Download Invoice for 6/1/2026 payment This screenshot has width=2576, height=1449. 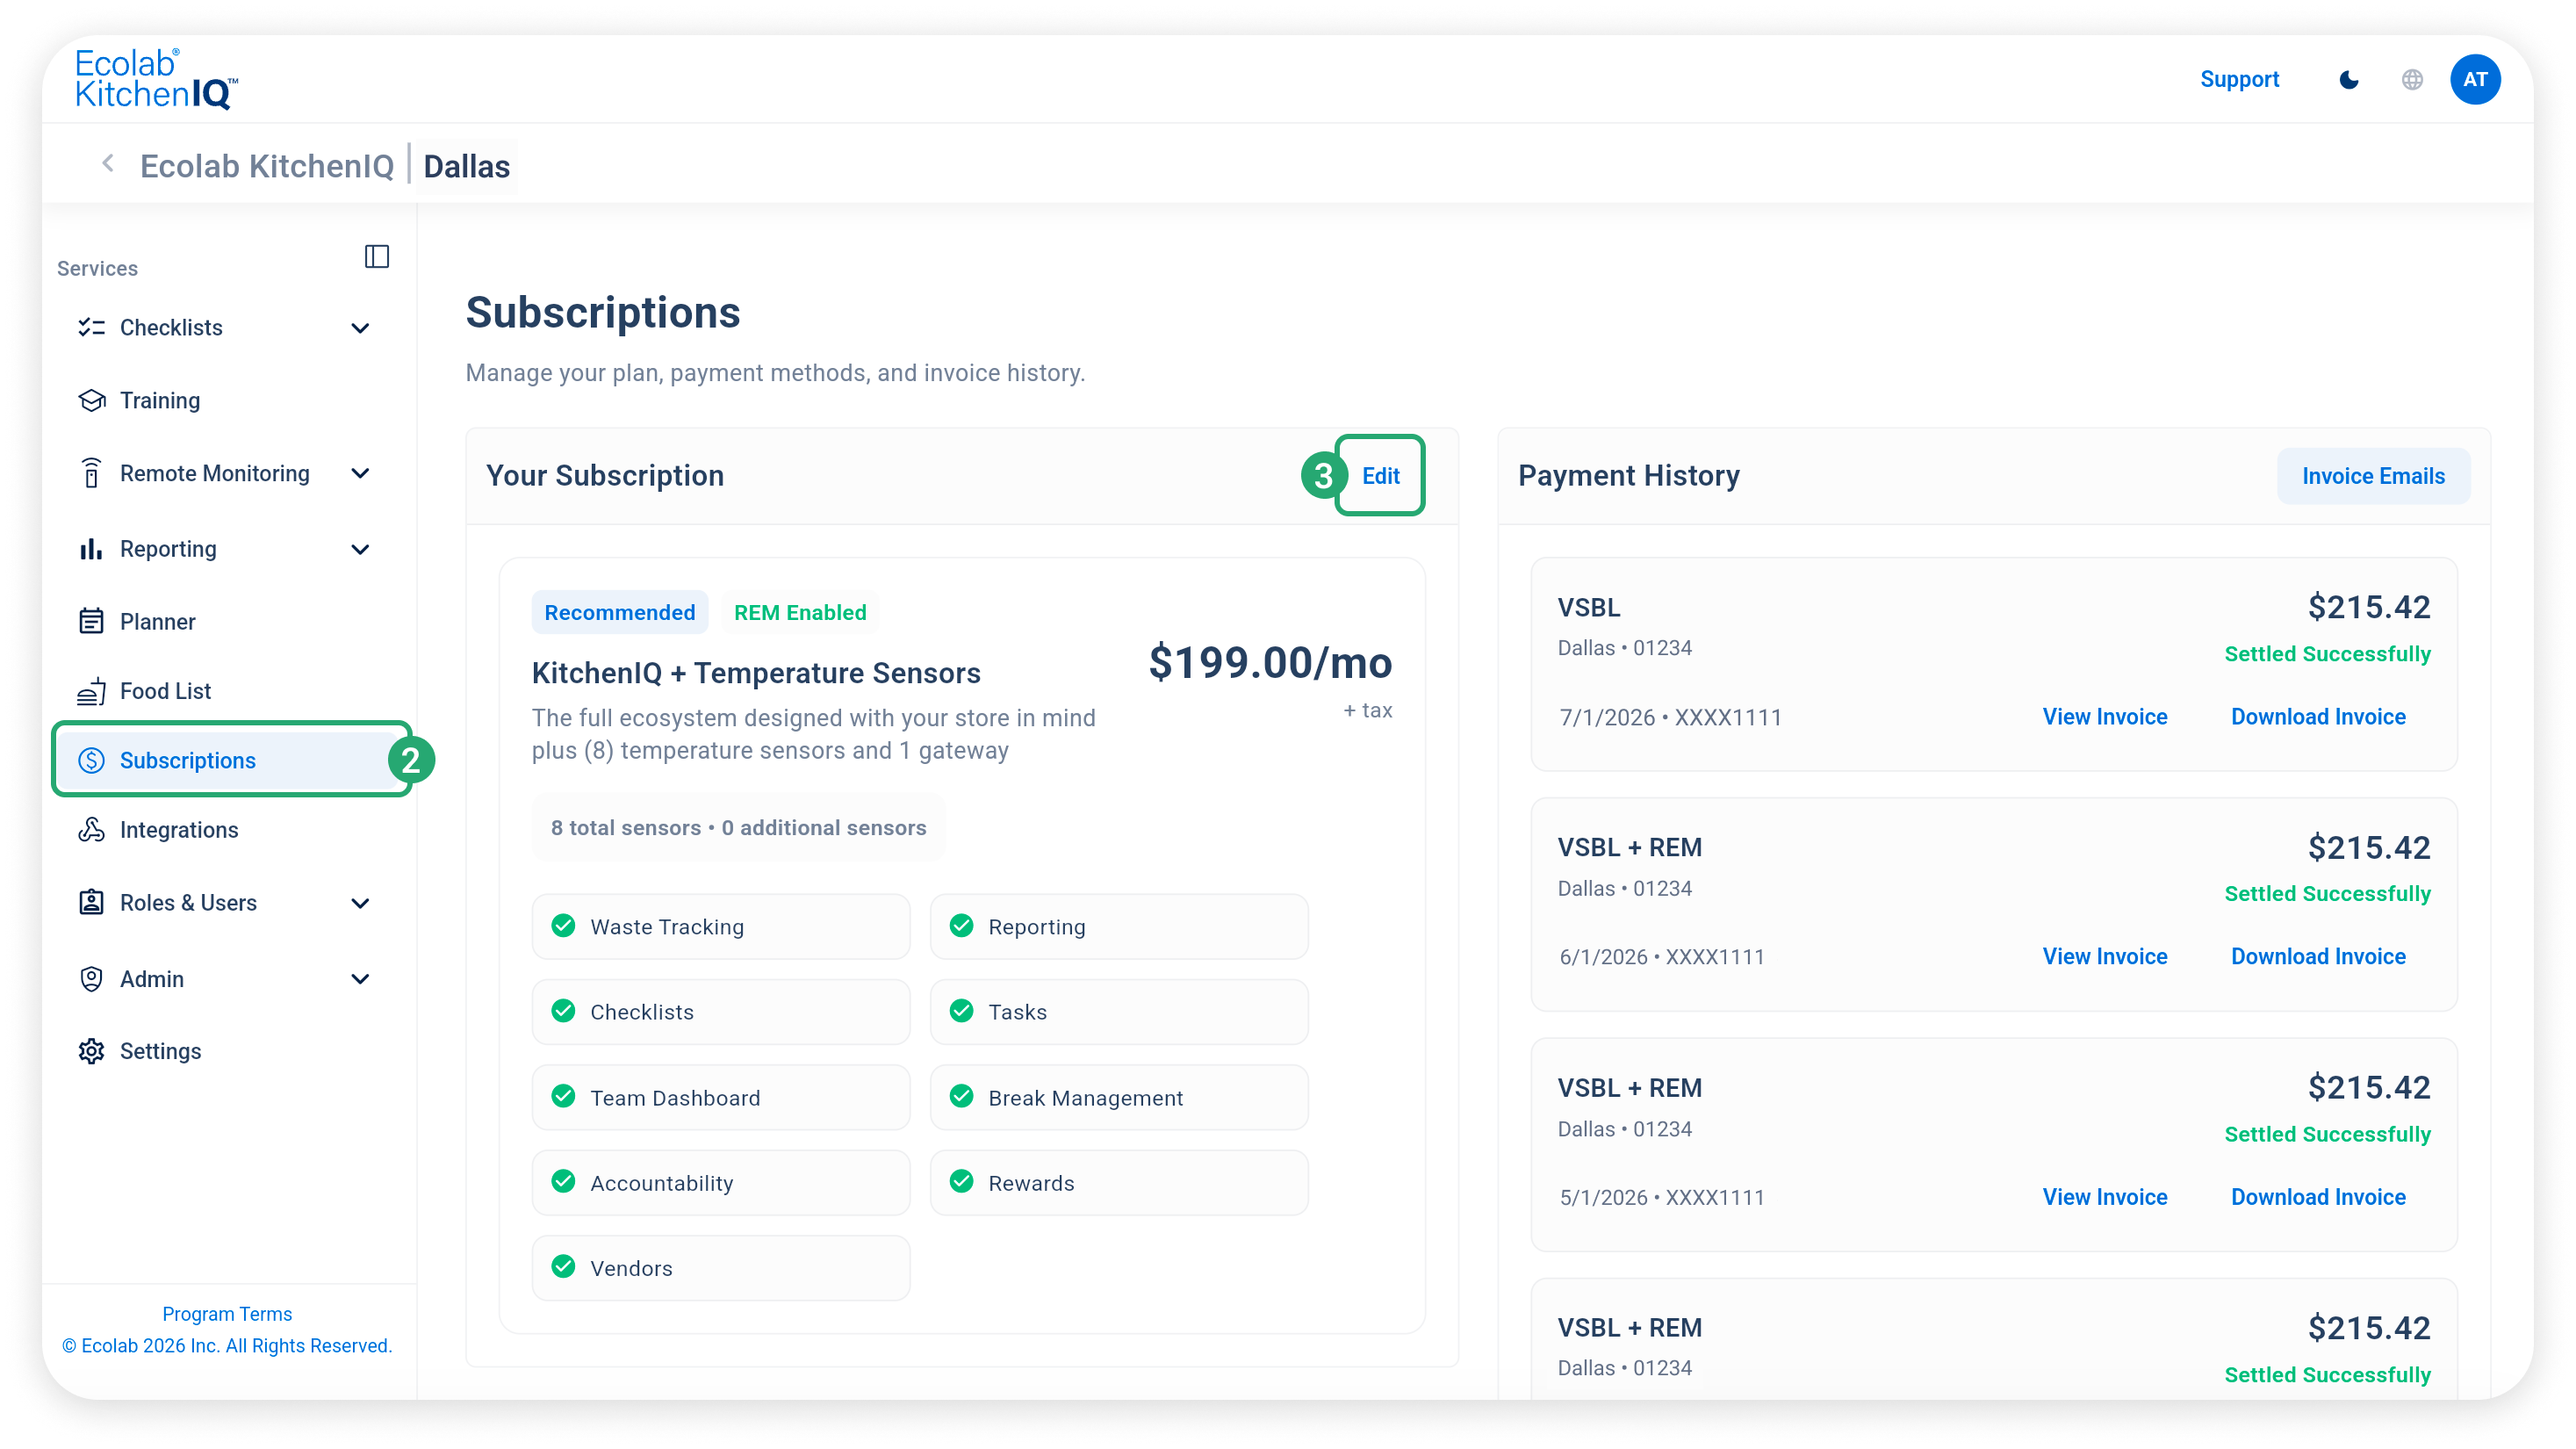click(x=2318, y=957)
